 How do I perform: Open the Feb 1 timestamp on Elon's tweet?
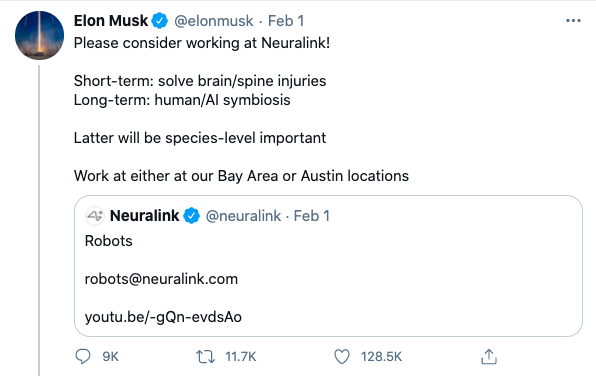click(286, 21)
